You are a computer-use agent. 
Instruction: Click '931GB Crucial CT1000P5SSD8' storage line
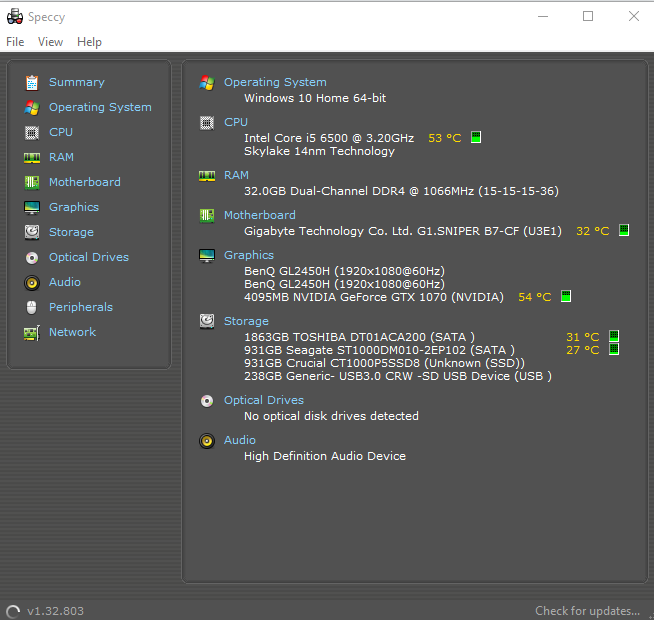point(384,363)
